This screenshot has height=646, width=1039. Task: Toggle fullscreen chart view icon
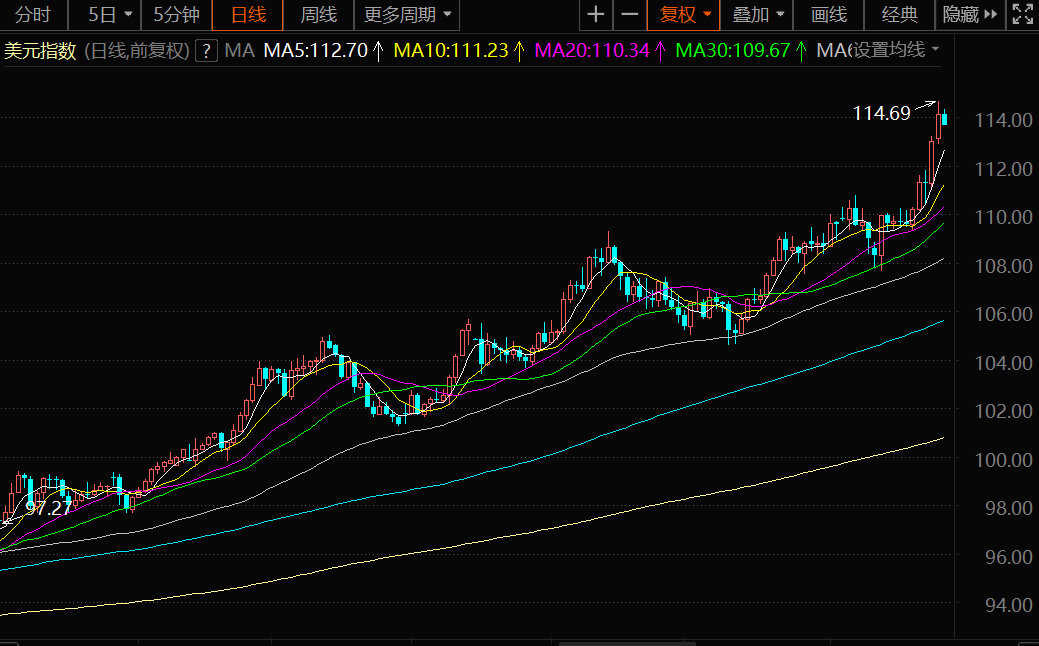[x=1022, y=15]
